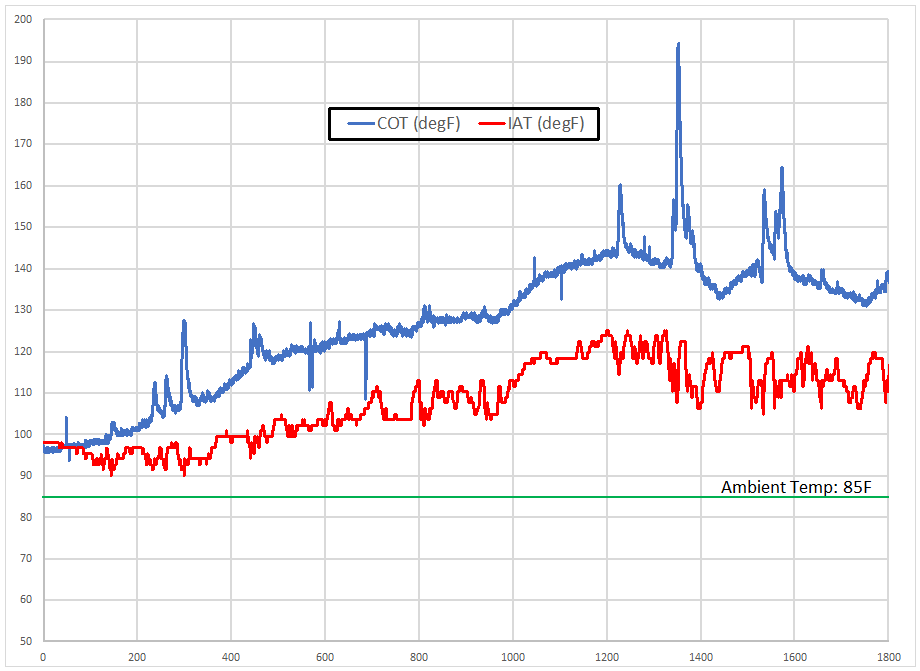This screenshot has width=920, height=671.
Task: Select the 1600 label on horizontal axis
Action: point(795,657)
